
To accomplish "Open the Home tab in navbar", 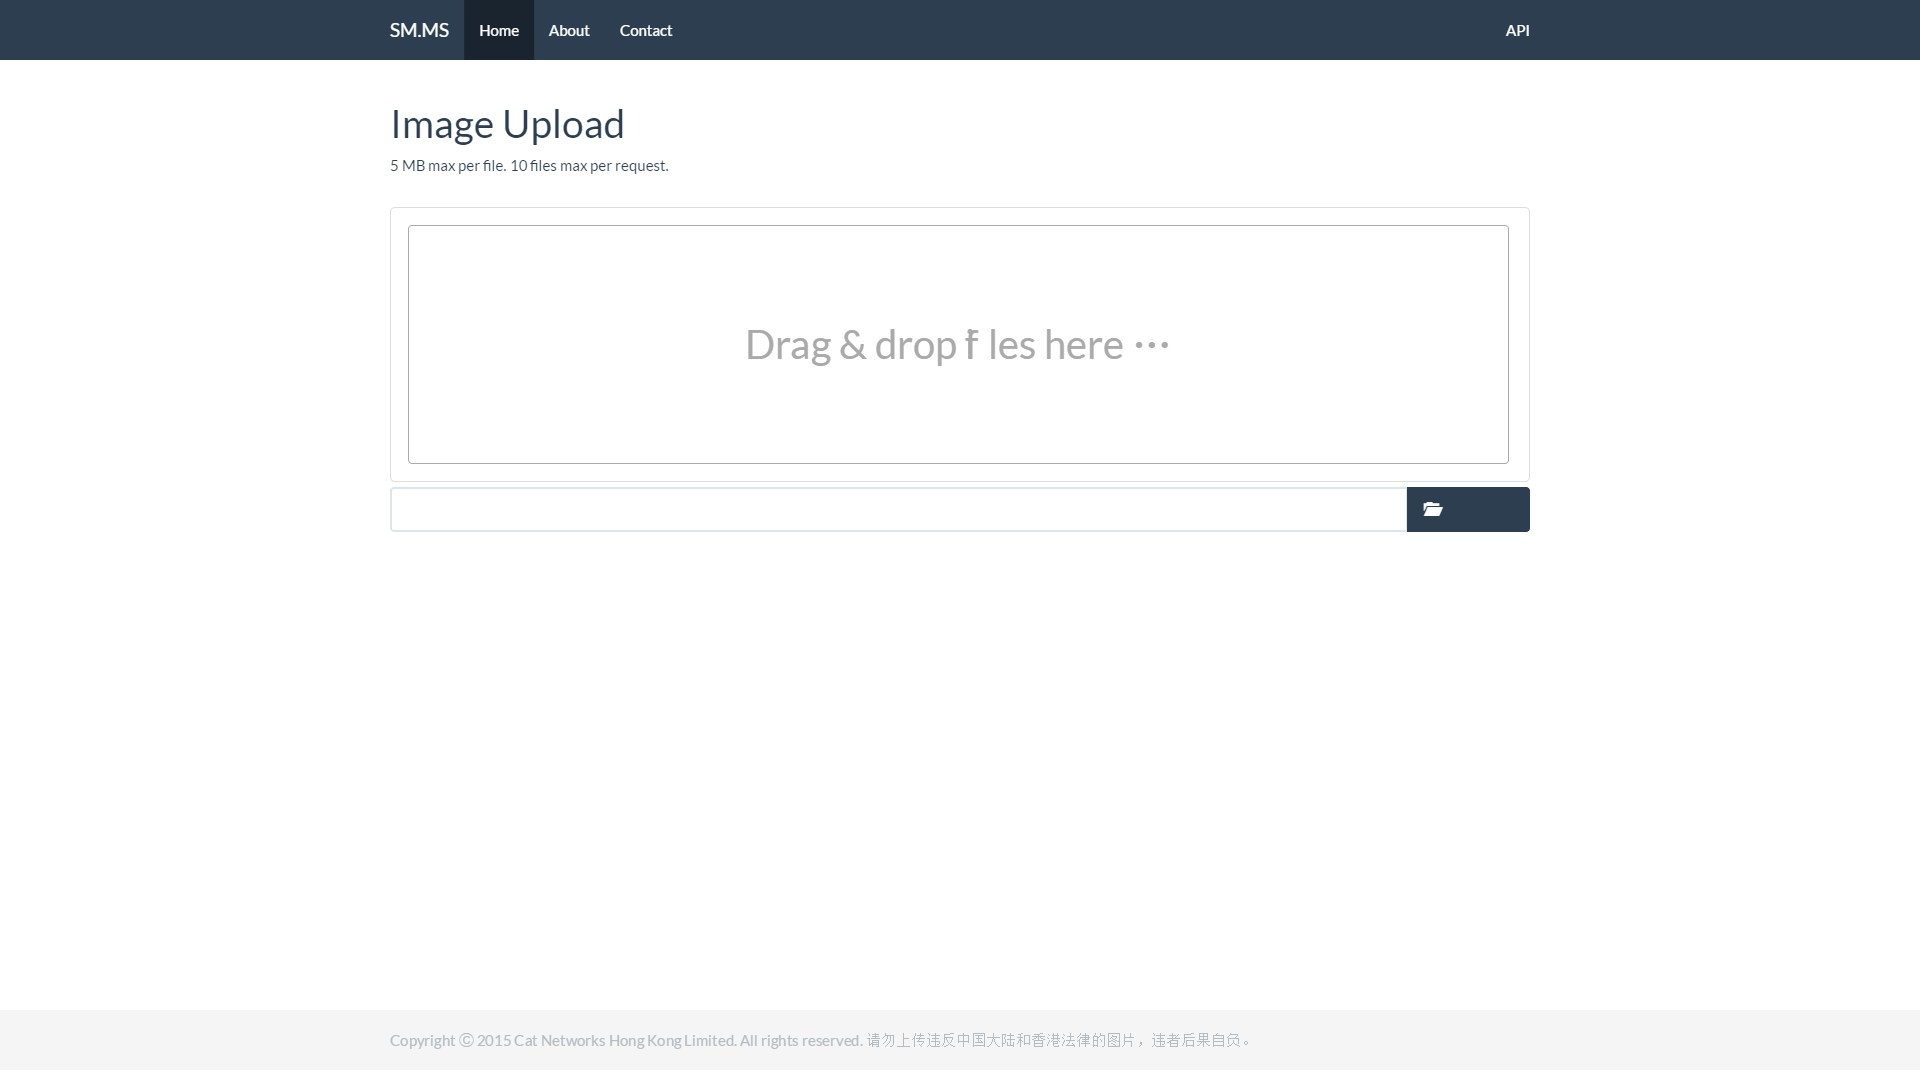I will (x=498, y=30).
